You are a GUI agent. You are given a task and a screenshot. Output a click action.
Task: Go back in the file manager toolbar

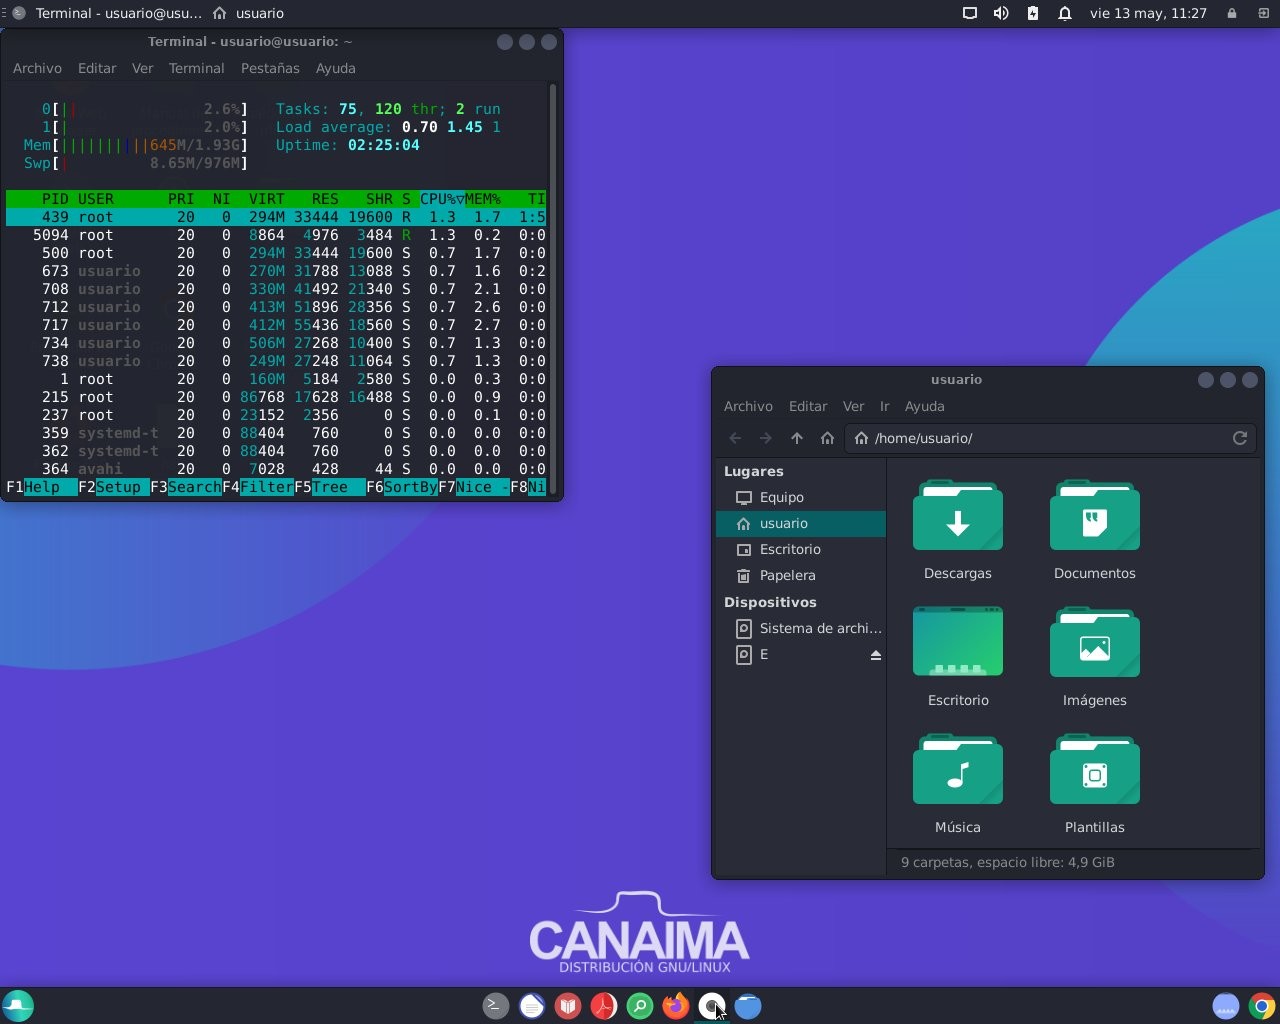736,438
